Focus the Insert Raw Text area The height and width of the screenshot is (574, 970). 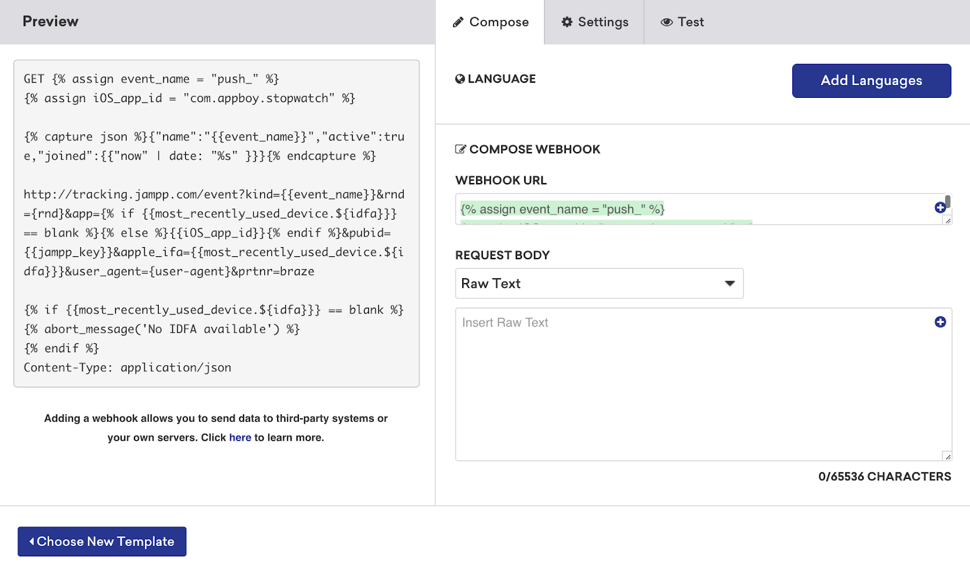703,384
